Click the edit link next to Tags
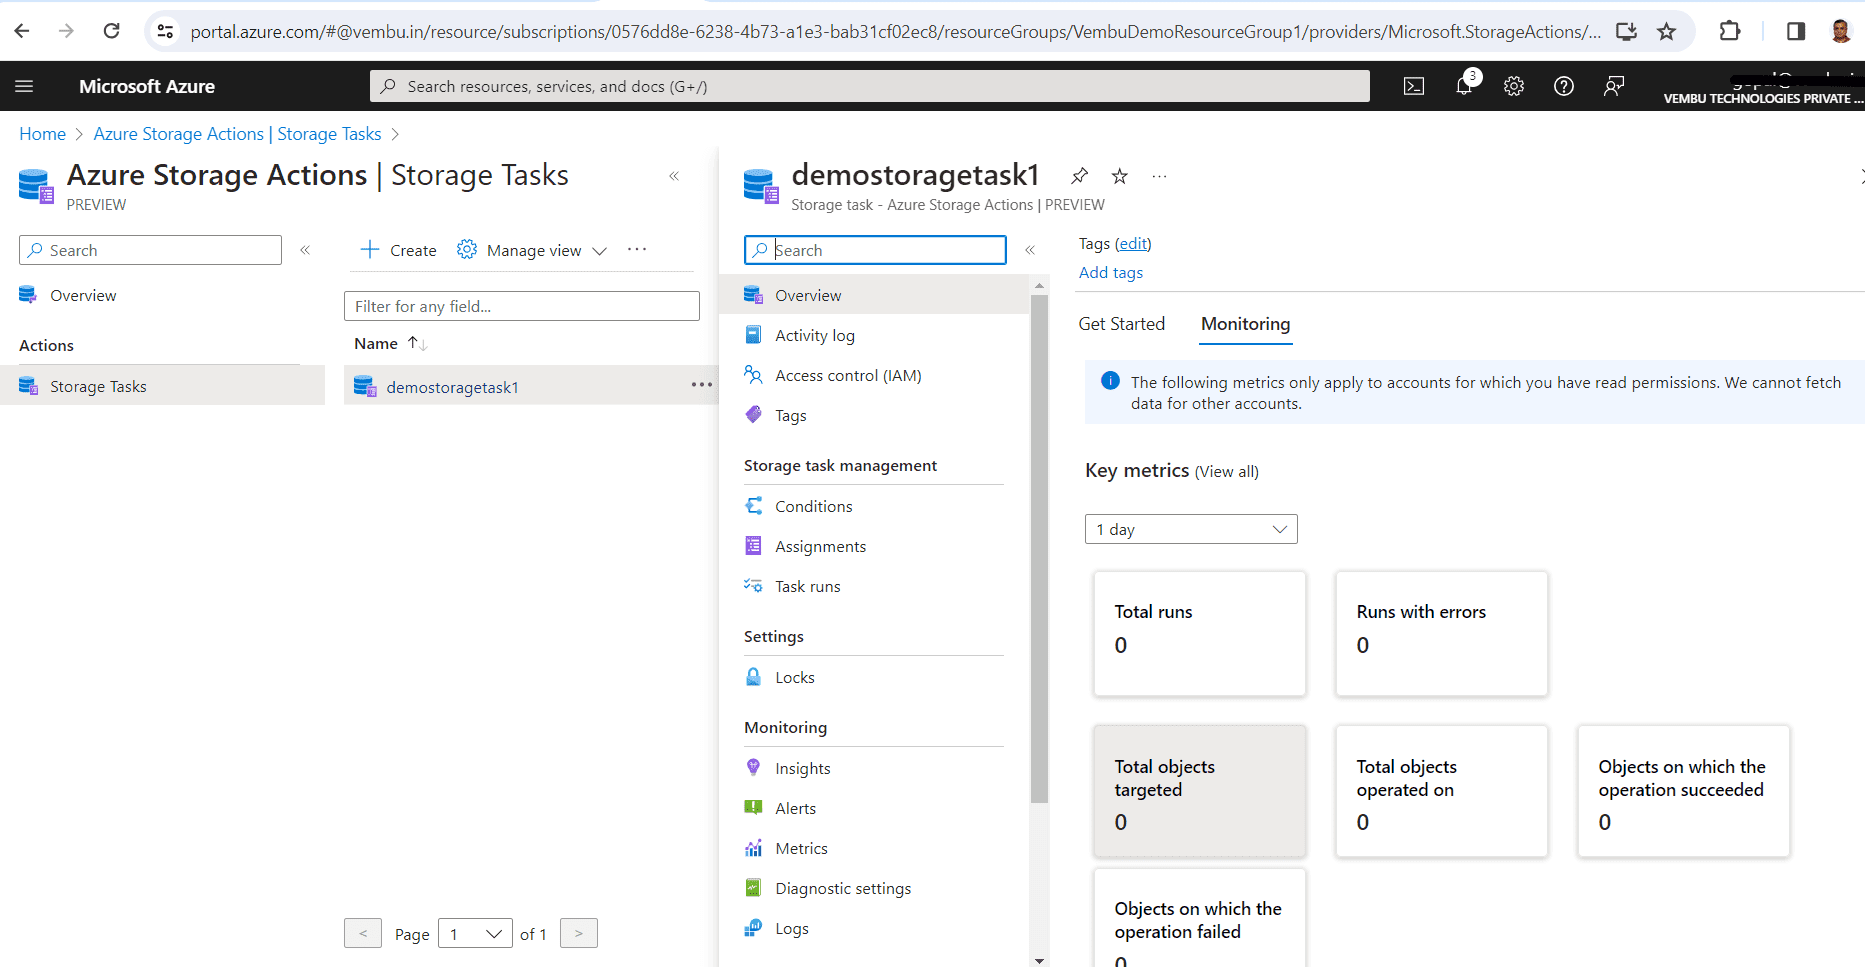The width and height of the screenshot is (1865, 967). (x=1133, y=243)
